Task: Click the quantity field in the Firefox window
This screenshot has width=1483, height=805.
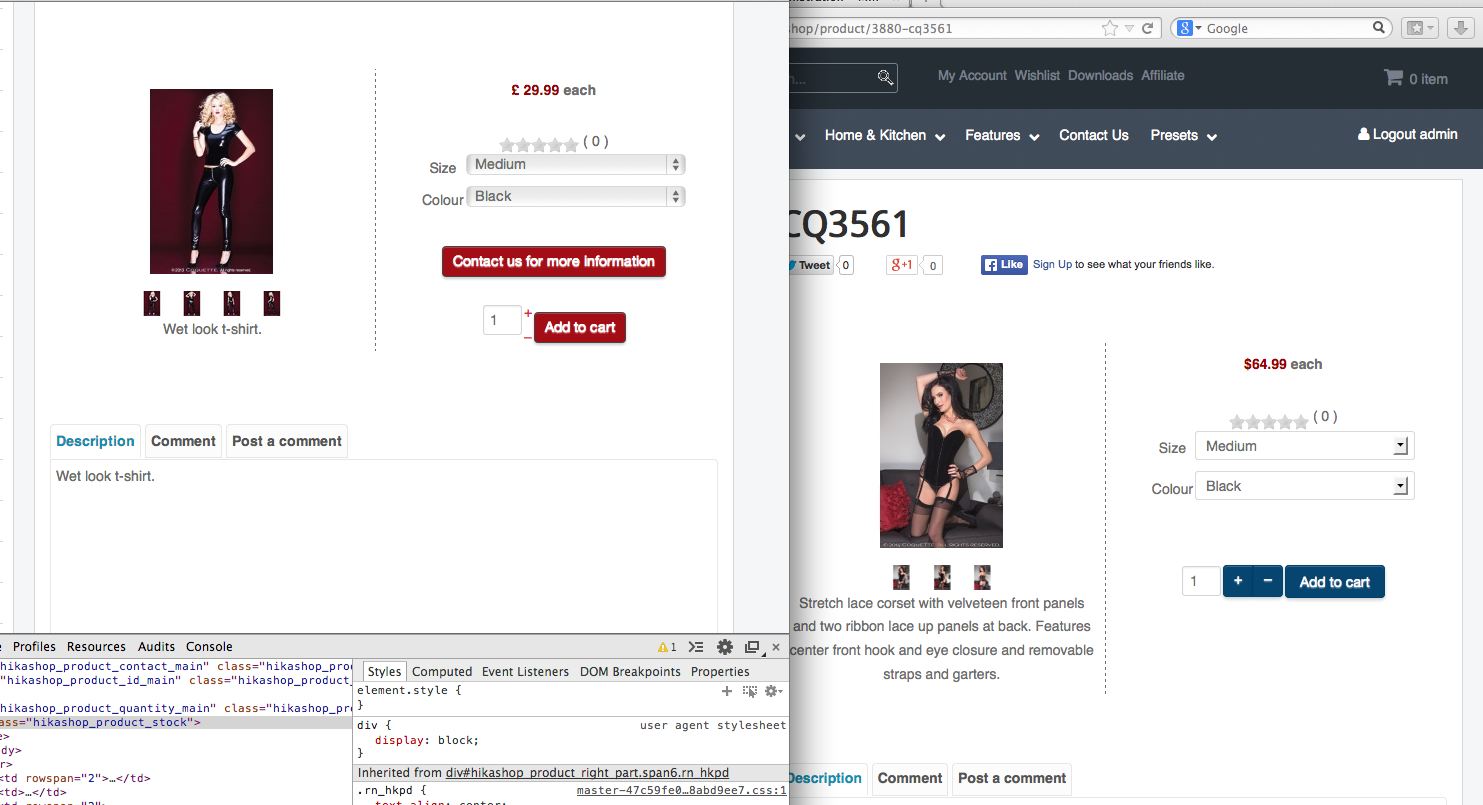Action: pyautogui.click(x=1201, y=581)
